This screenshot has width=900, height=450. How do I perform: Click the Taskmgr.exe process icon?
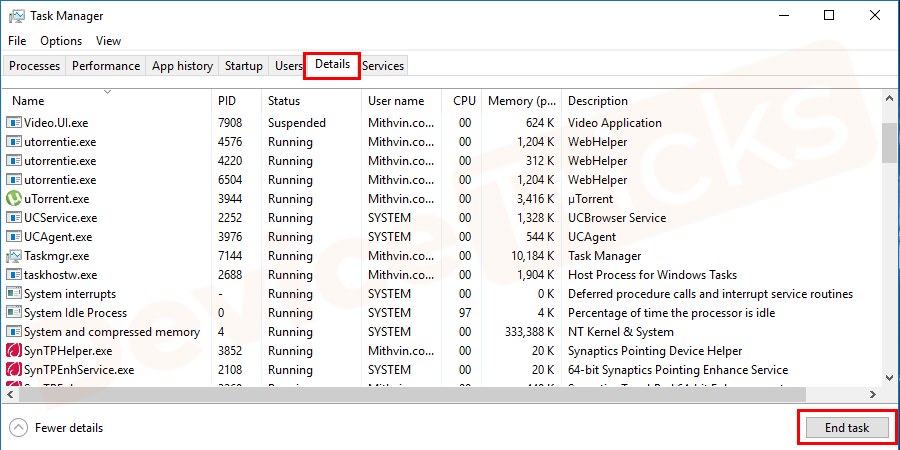click(13, 256)
